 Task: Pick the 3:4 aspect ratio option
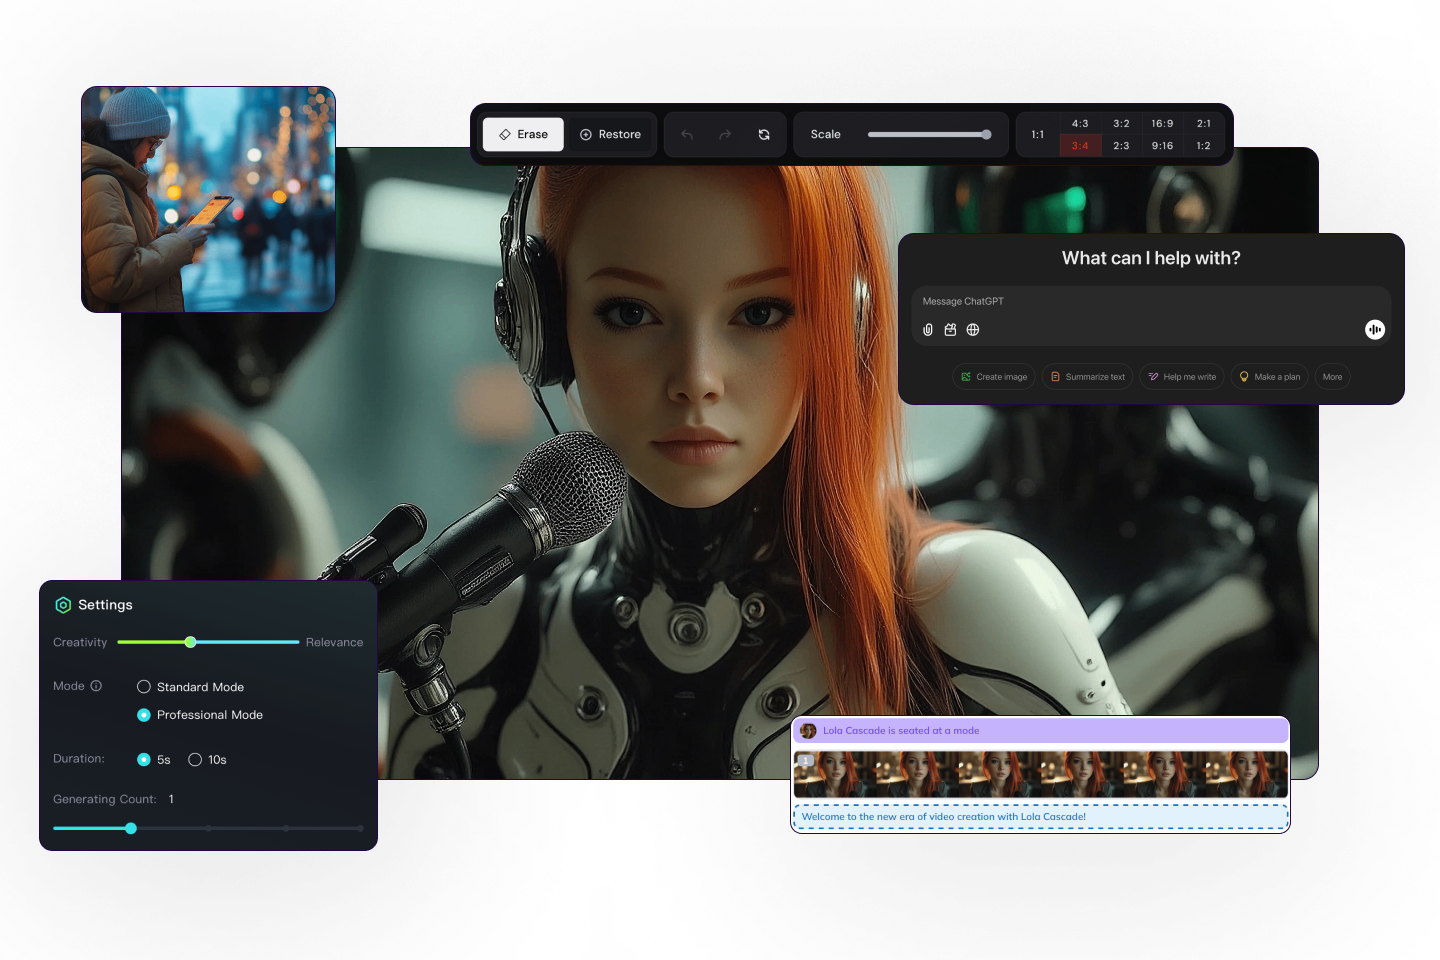pos(1080,146)
